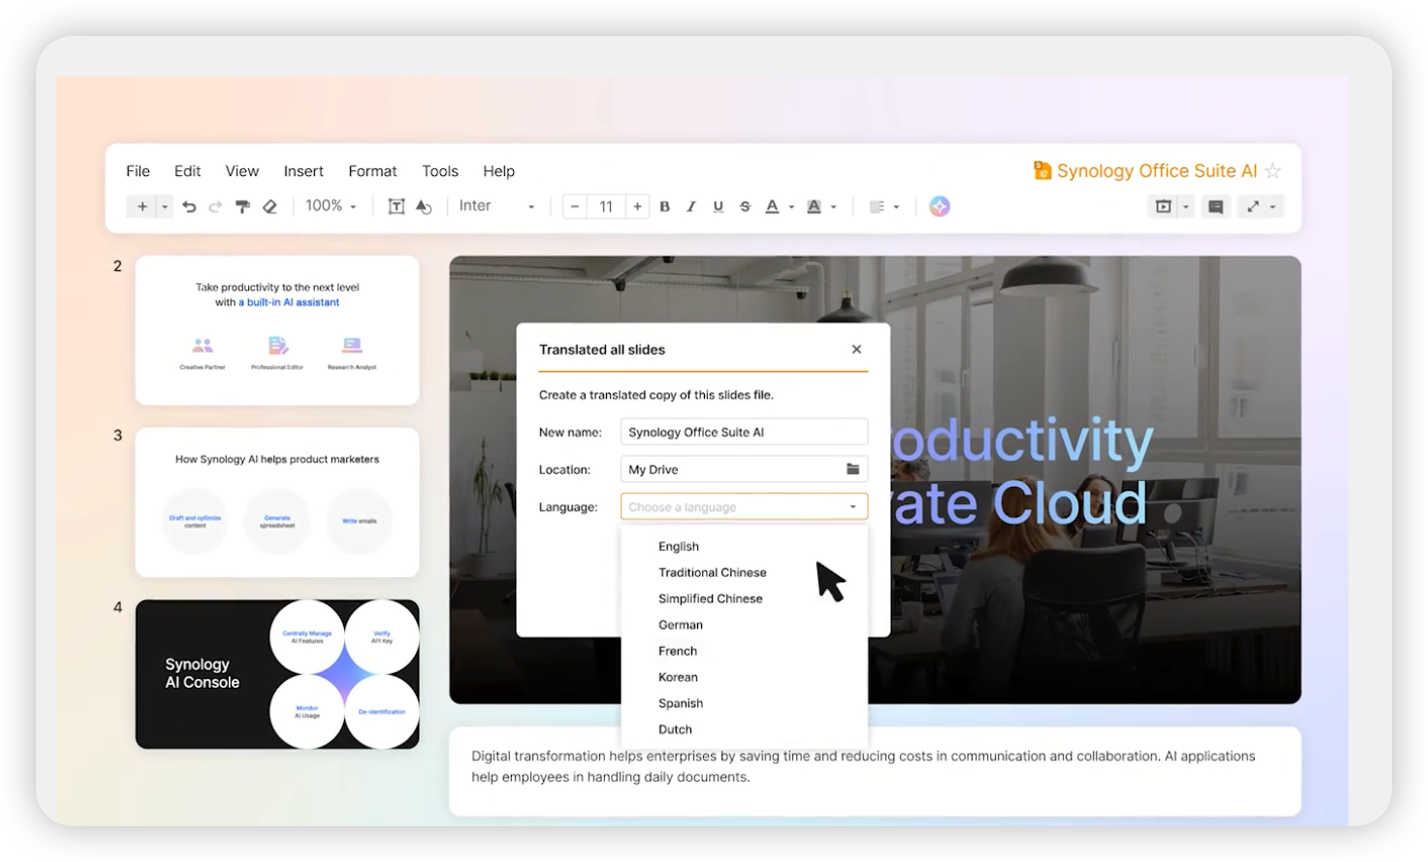Launch the AI assistant sparkle icon
1428x862 pixels.
[x=939, y=206]
